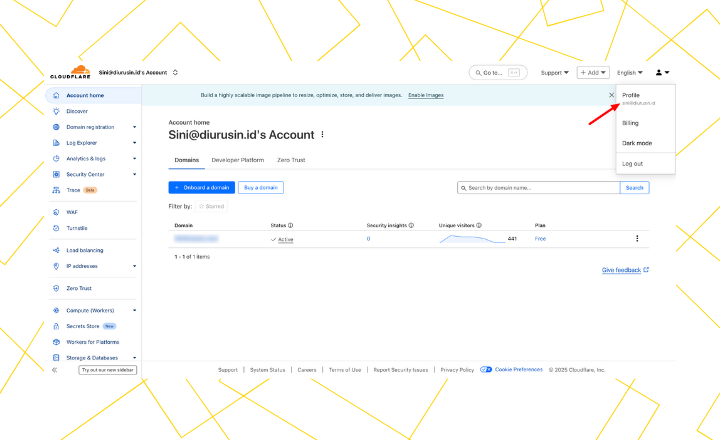Expand the Security Center section arrow
The height and width of the screenshot is (440, 720).
pos(135,175)
